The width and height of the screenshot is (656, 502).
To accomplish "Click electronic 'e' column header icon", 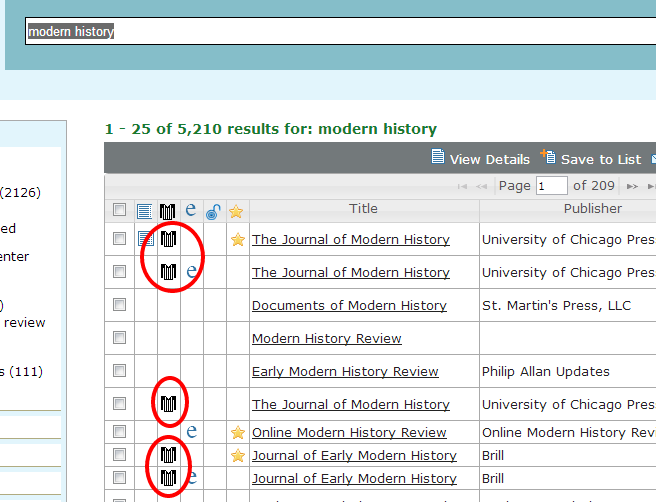I will [x=191, y=210].
